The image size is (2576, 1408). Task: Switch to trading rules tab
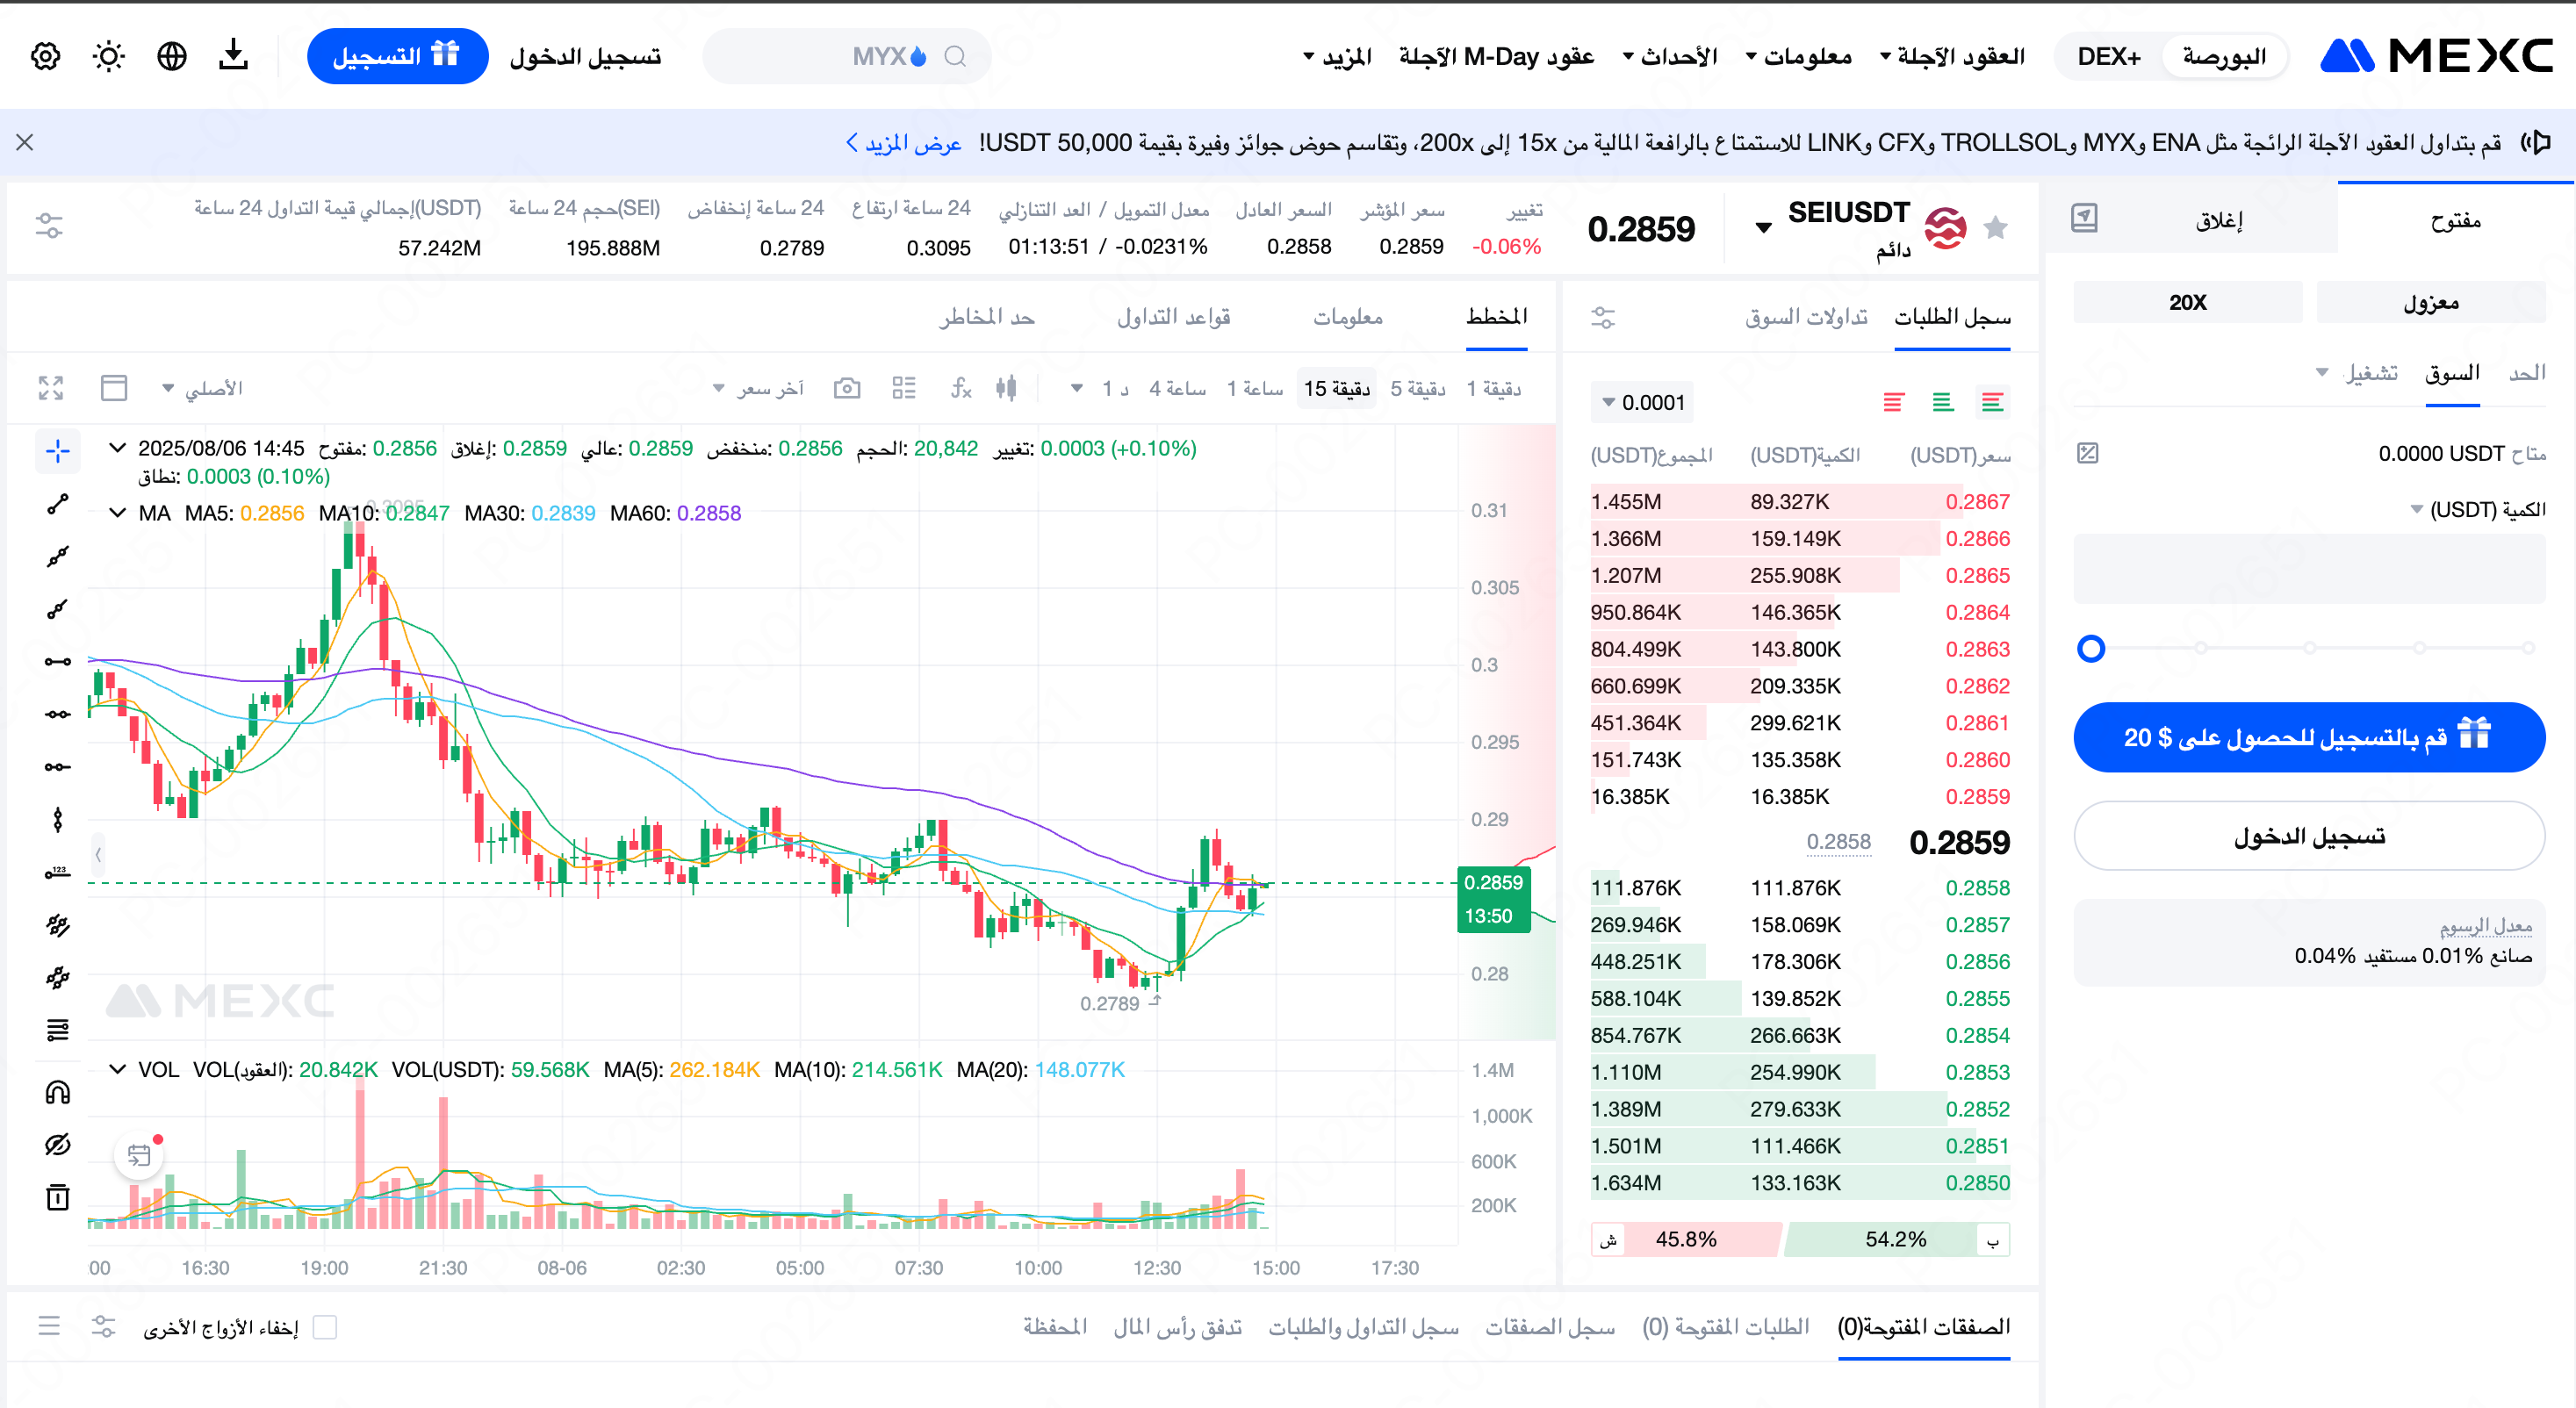pyautogui.click(x=1173, y=317)
